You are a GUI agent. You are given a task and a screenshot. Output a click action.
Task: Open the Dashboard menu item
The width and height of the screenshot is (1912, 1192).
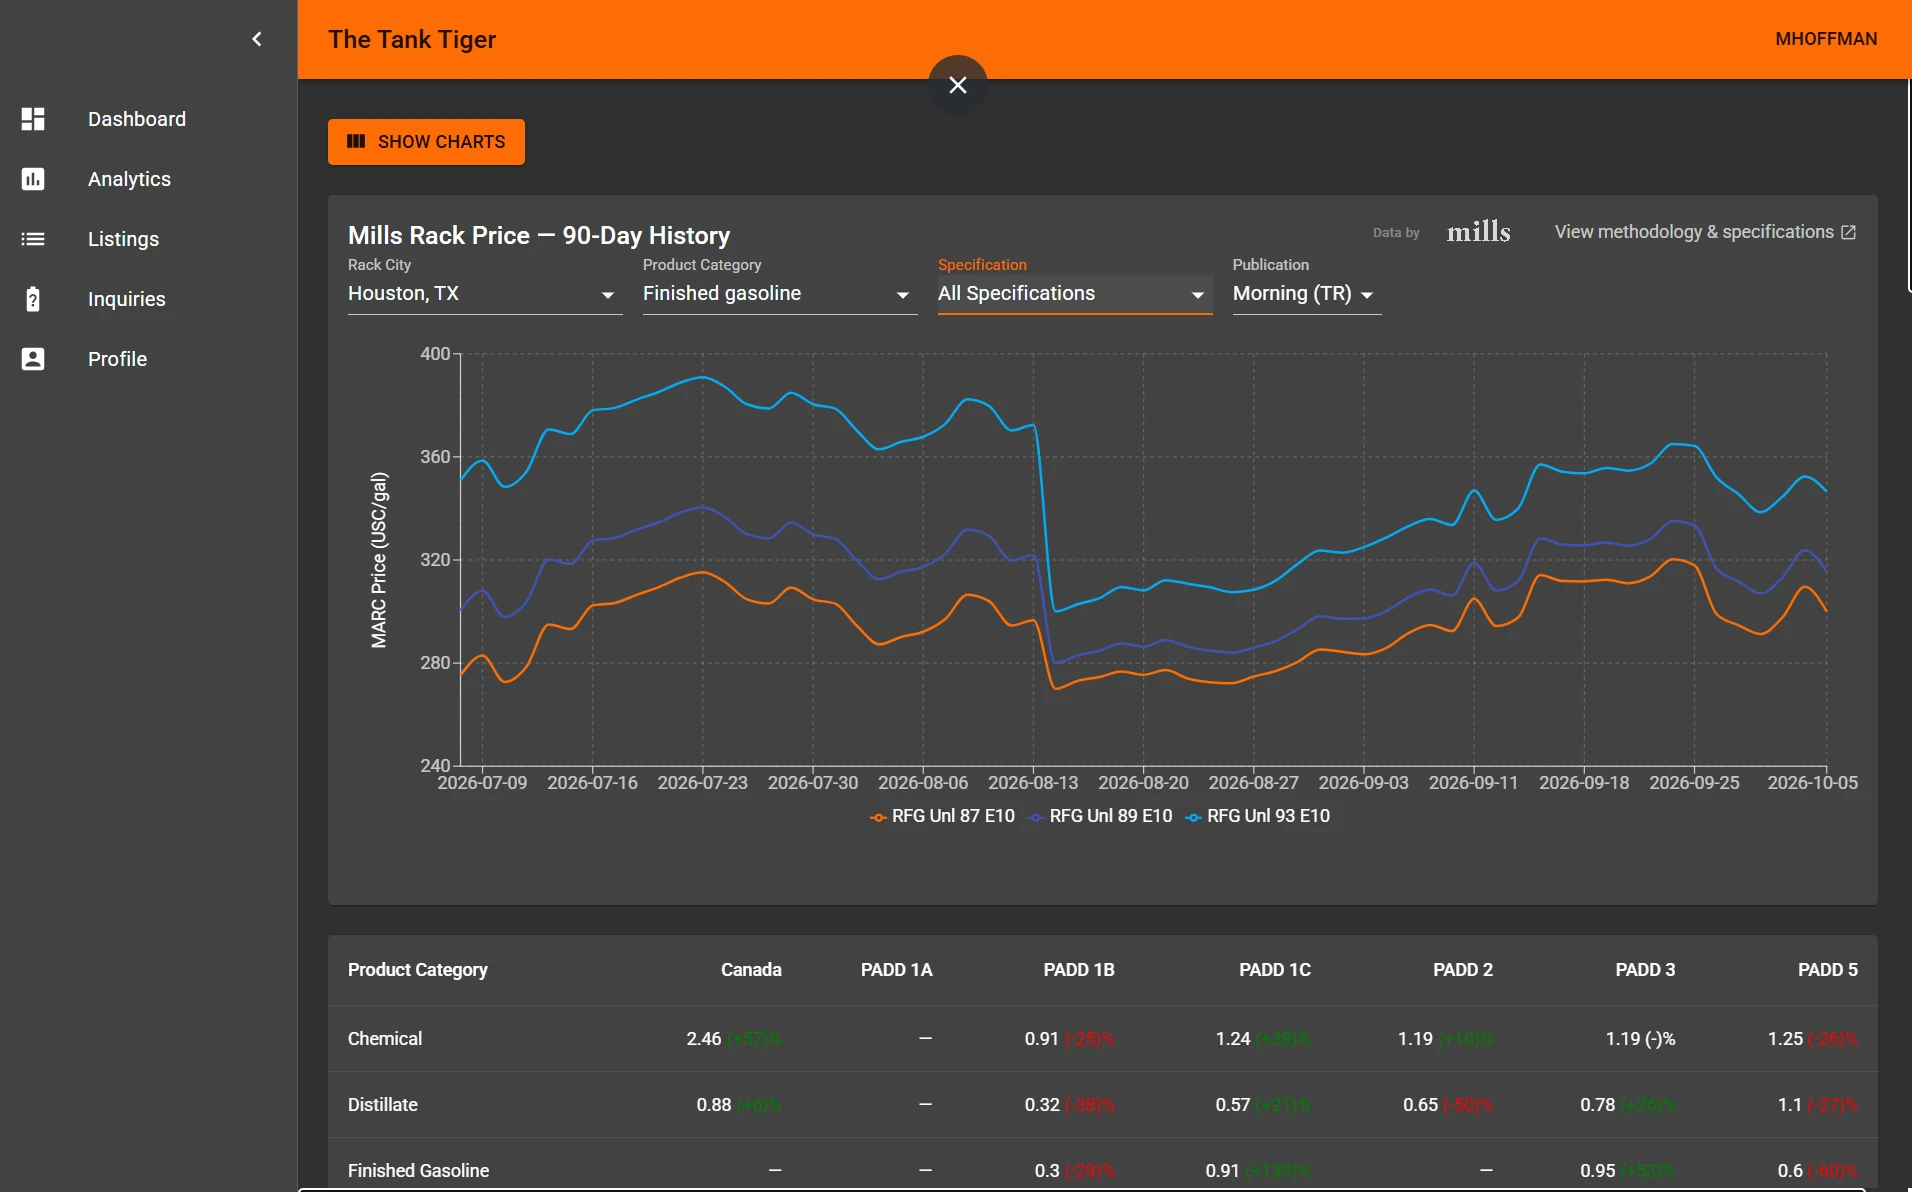[148, 119]
